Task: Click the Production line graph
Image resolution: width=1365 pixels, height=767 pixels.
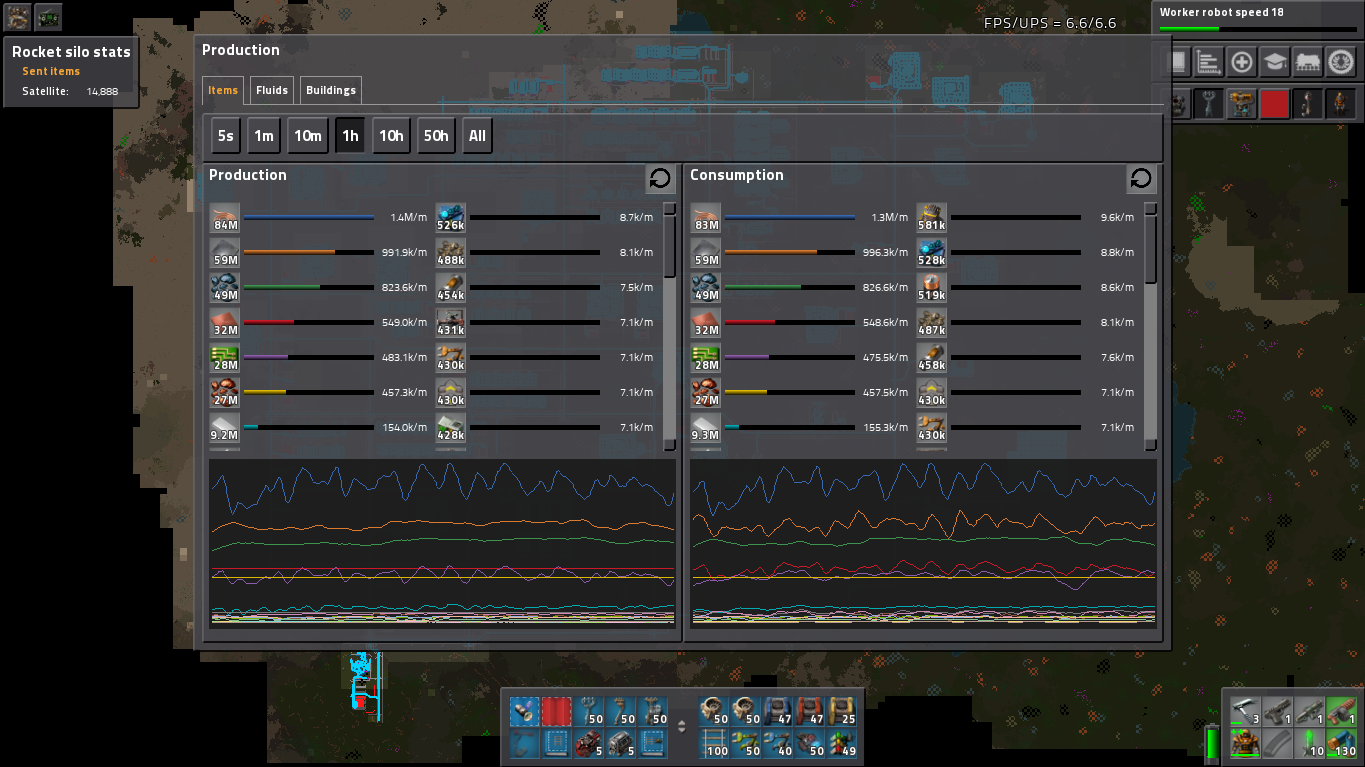Action: tap(442, 543)
